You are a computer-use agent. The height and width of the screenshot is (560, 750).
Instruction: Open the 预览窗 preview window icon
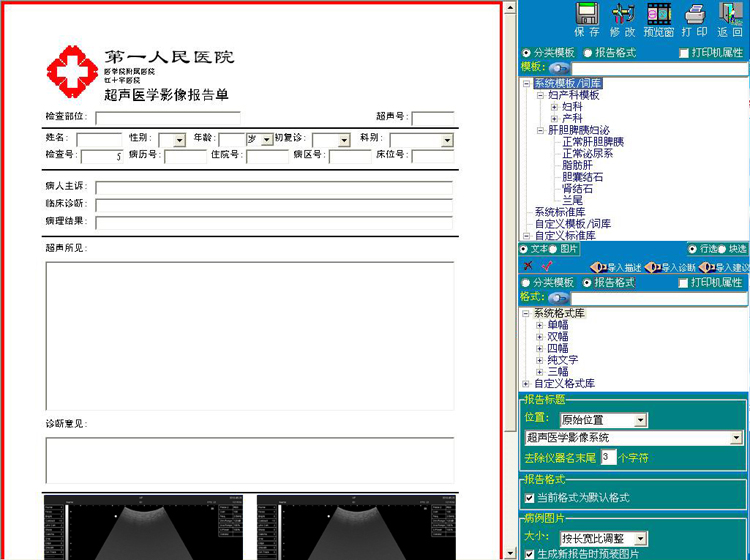tap(659, 14)
